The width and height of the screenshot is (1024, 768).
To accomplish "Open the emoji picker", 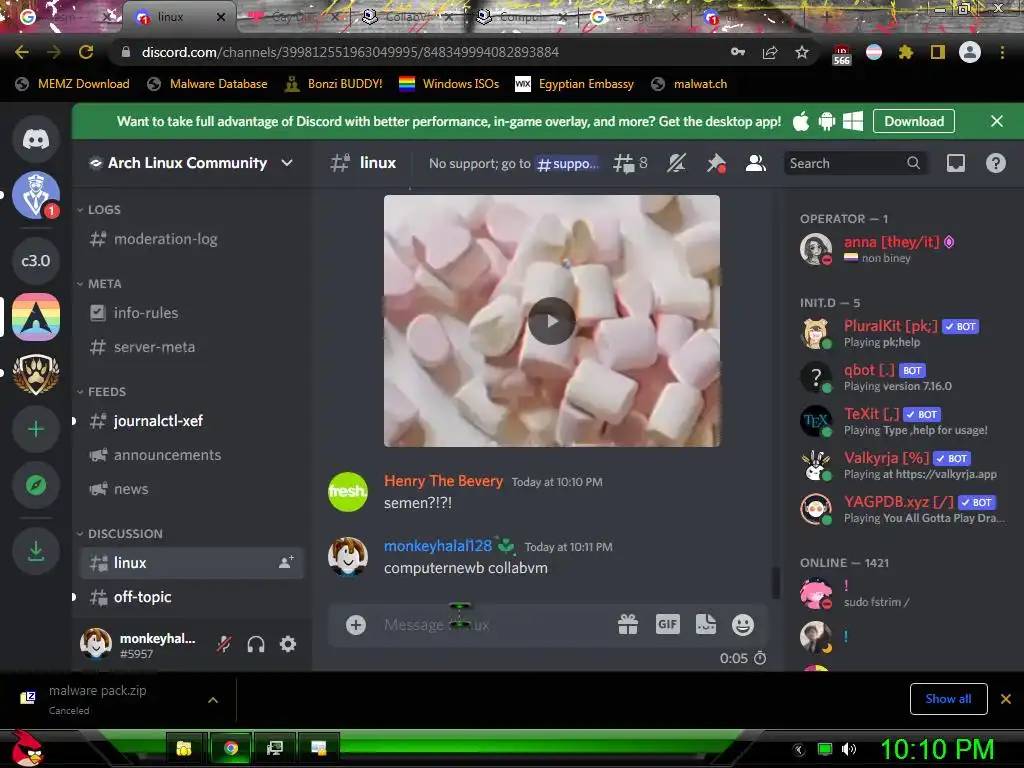I will pos(743,625).
